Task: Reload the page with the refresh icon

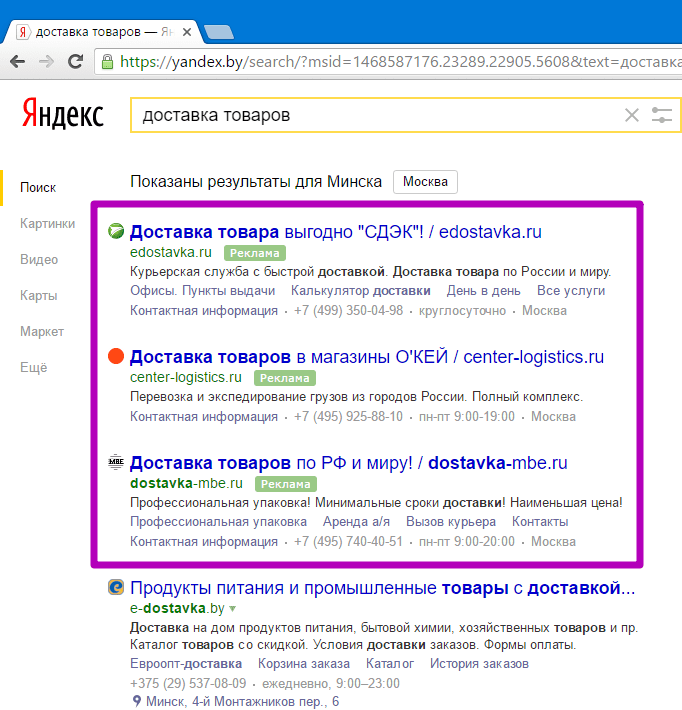Action: click(75, 62)
